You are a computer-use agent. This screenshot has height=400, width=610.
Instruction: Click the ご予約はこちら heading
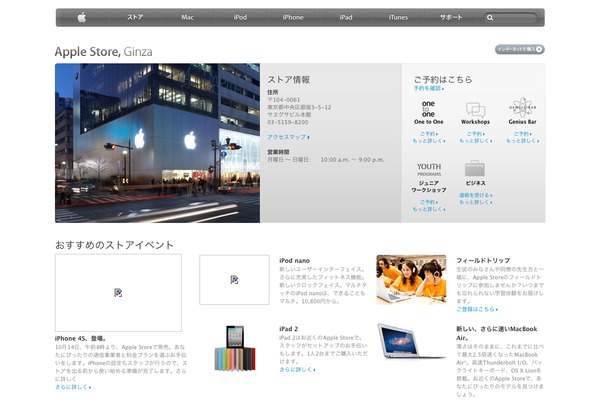tap(443, 79)
